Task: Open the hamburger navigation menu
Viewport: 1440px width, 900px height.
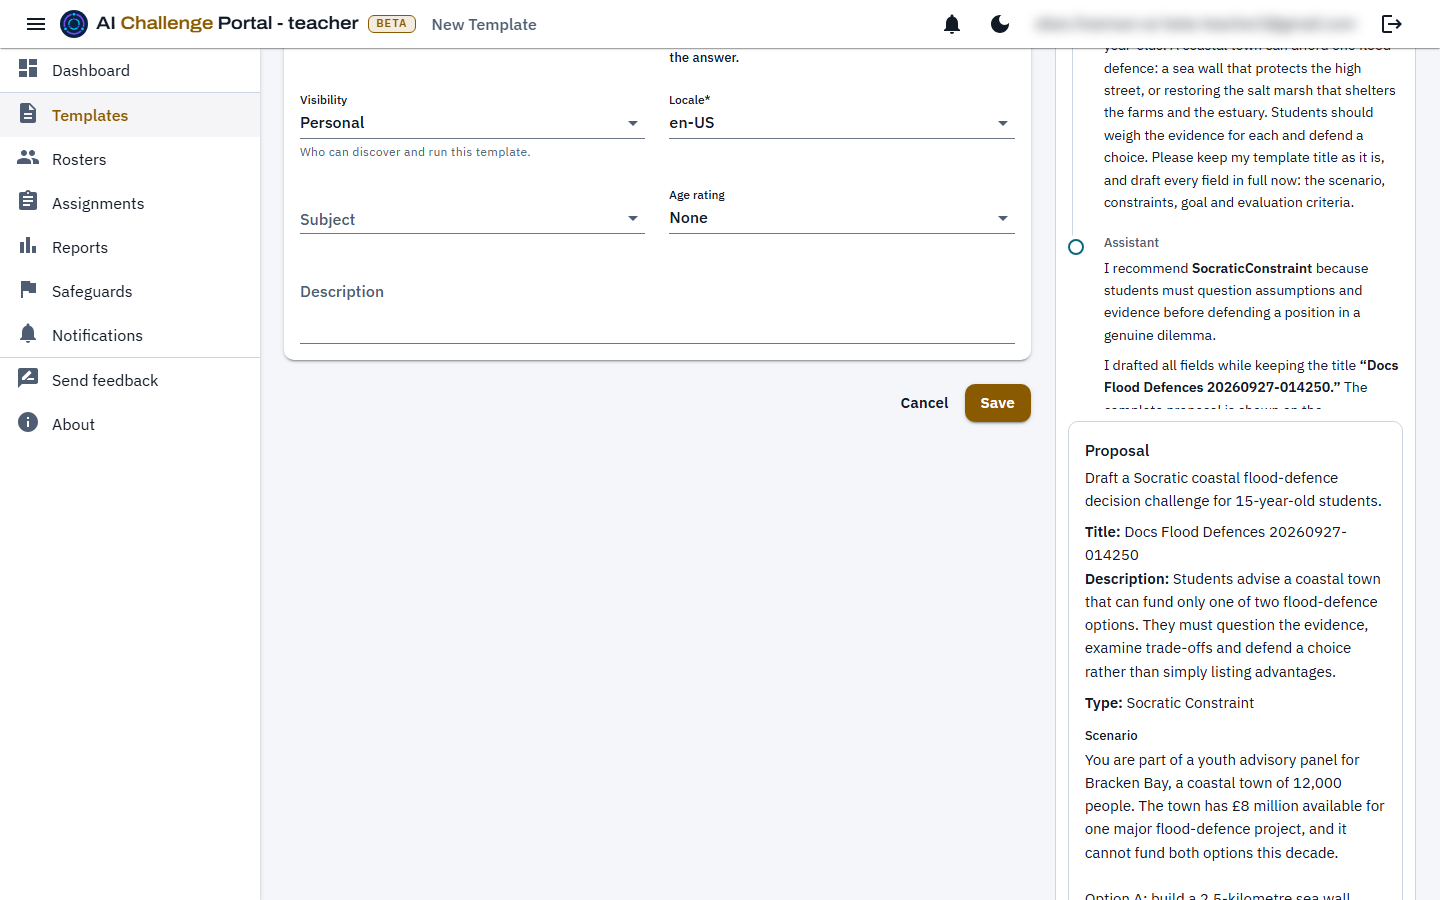Action: (36, 24)
